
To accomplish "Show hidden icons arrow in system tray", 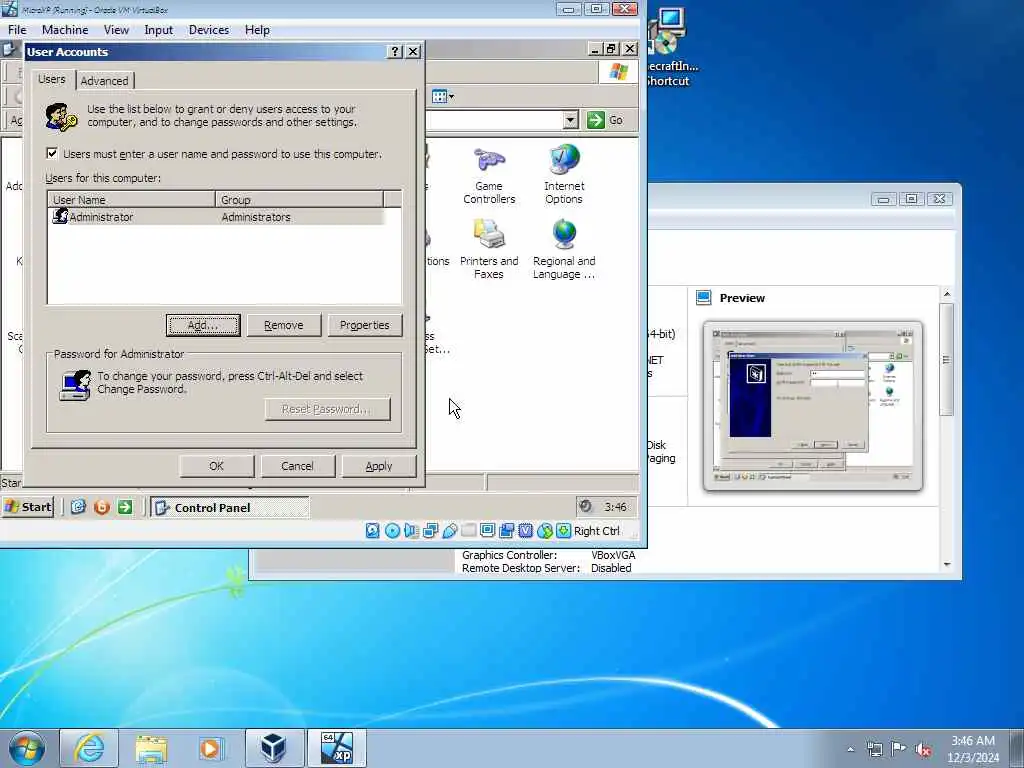I will click(850, 750).
